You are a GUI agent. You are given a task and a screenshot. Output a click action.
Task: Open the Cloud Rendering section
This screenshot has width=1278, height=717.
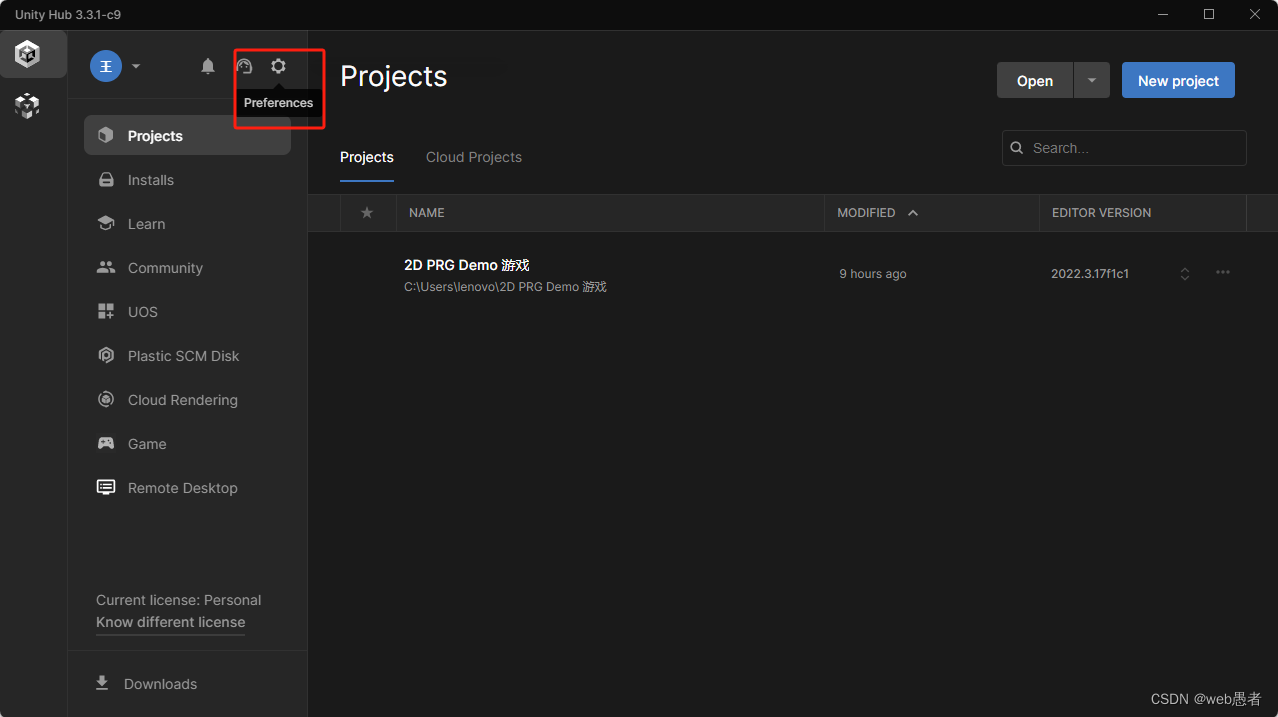(x=182, y=399)
